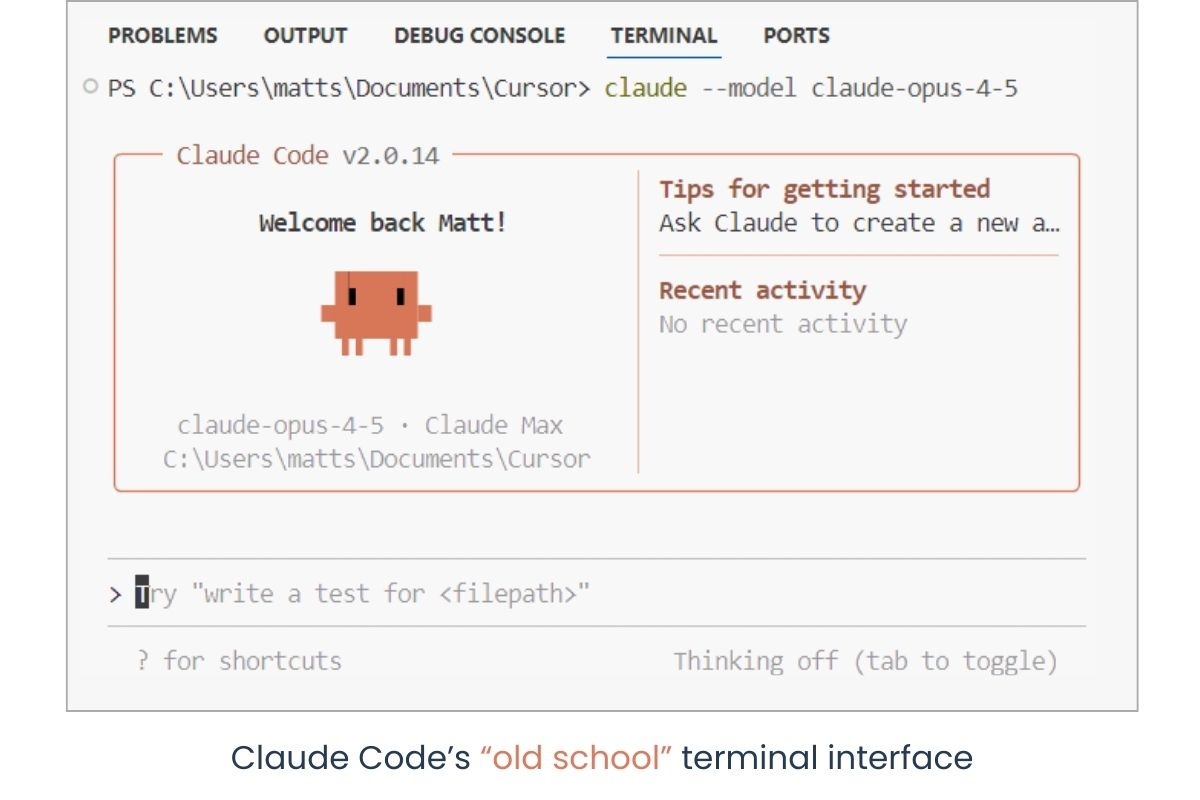
Task: Focus the prompt input reading "write a test for <filepath>"
Action: (x=596, y=594)
